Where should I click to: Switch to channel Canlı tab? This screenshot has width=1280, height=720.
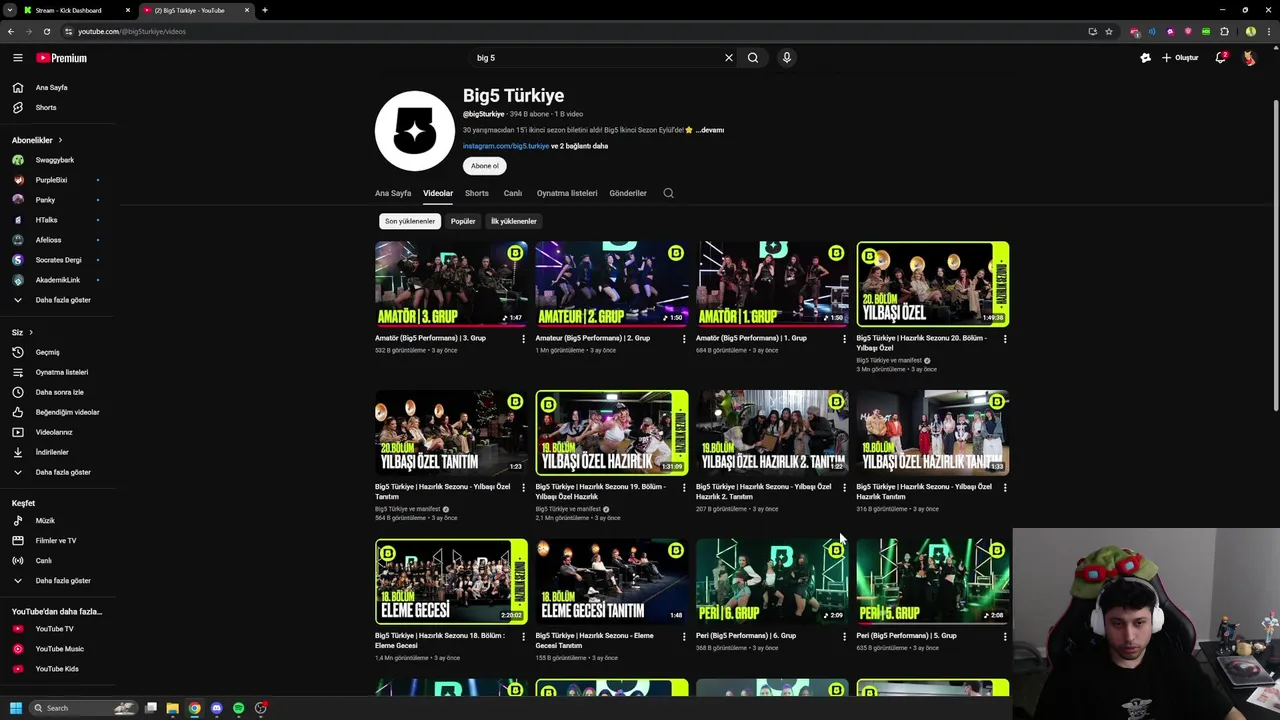pyautogui.click(x=513, y=193)
